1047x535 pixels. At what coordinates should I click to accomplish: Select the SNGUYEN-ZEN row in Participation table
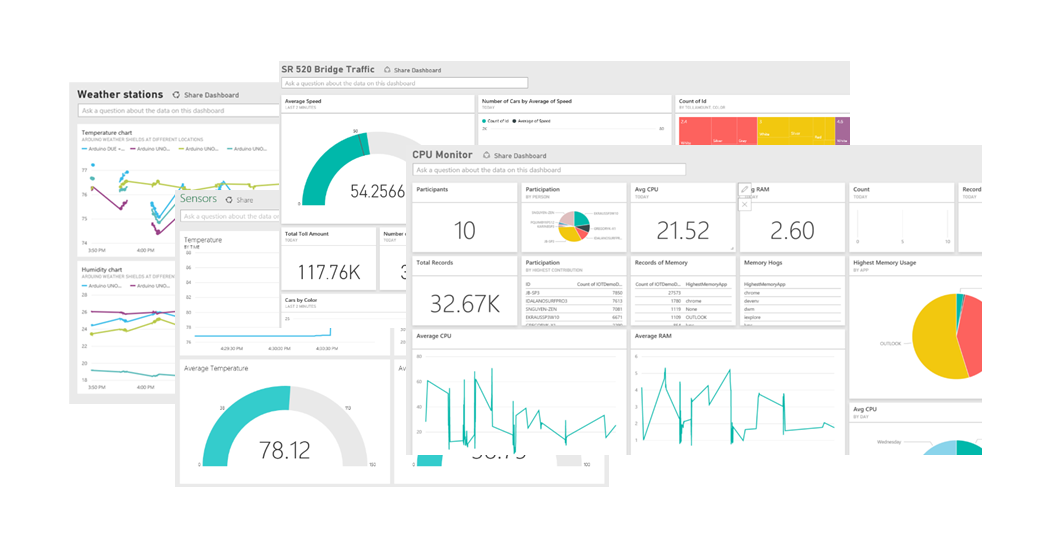pos(574,309)
